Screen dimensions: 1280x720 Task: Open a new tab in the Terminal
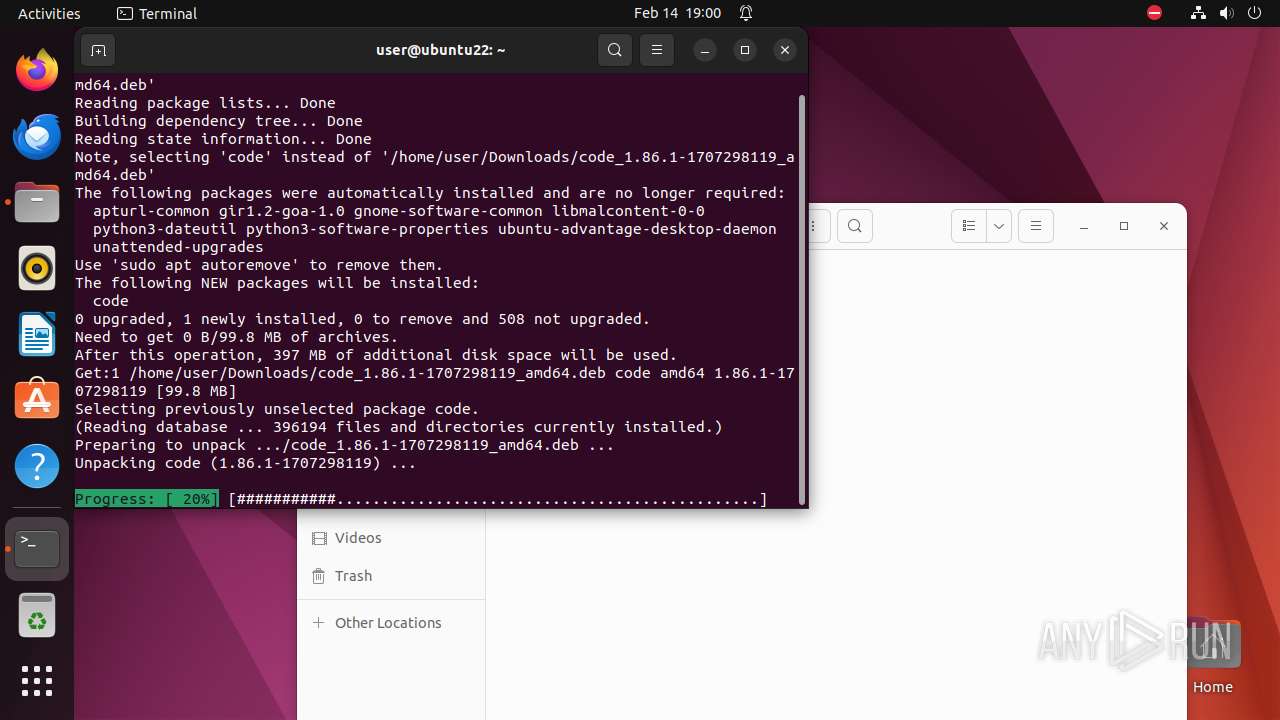point(98,50)
